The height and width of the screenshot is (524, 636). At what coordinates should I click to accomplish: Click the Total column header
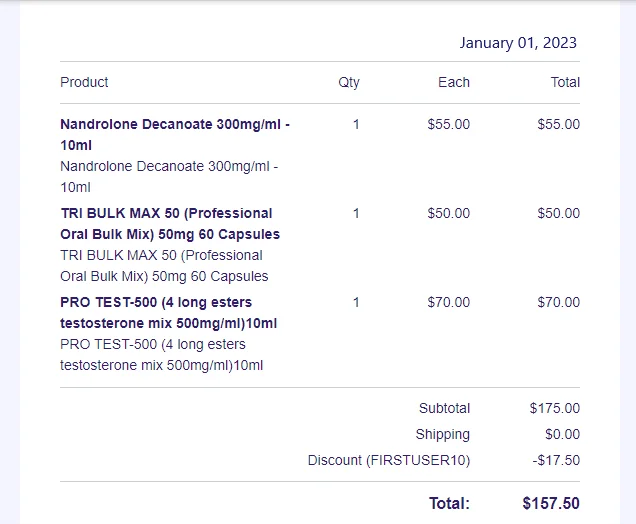point(565,82)
